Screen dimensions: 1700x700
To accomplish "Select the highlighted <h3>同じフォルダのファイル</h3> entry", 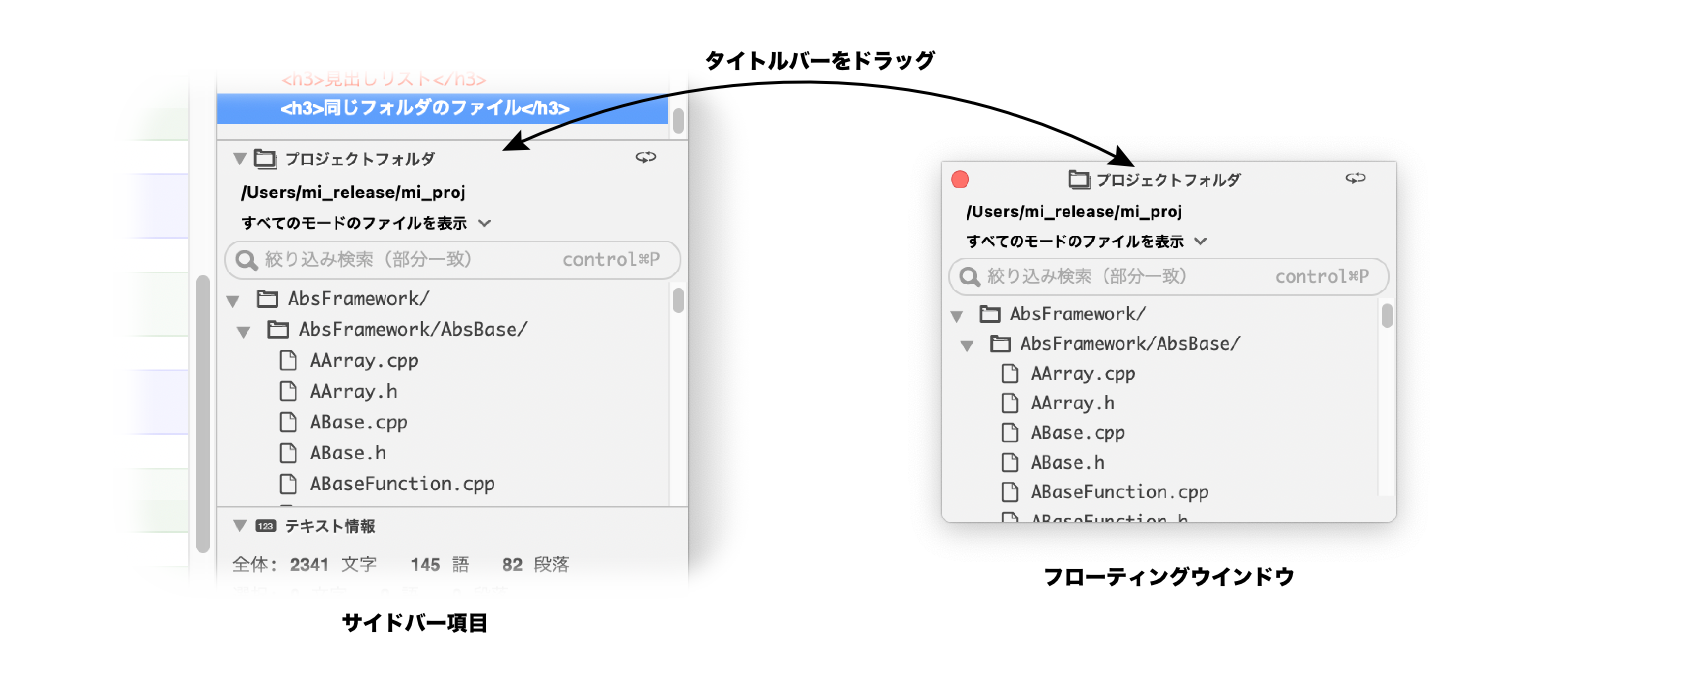I will coord(424,108).
